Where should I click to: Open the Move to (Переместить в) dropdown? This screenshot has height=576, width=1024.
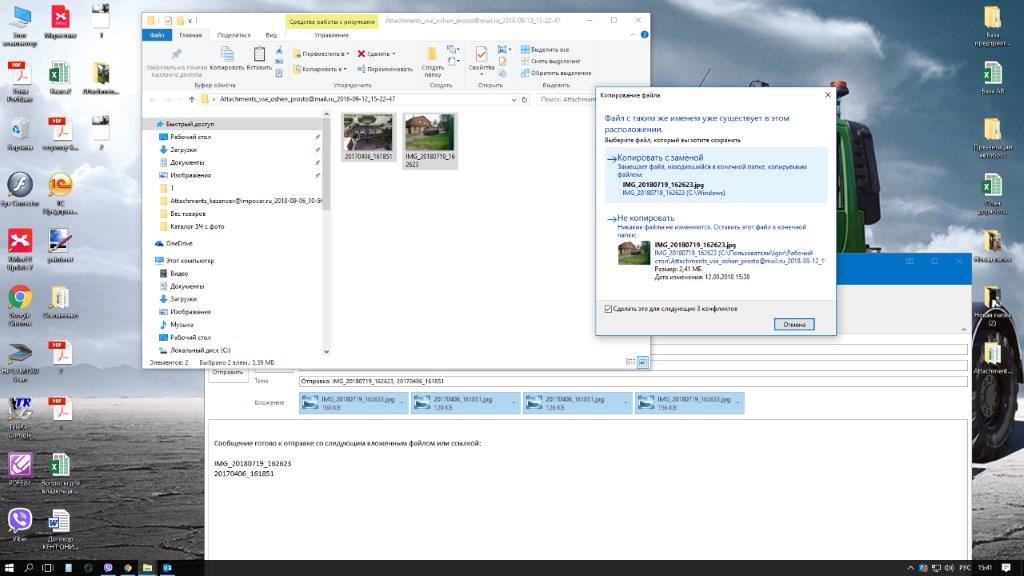321,54
